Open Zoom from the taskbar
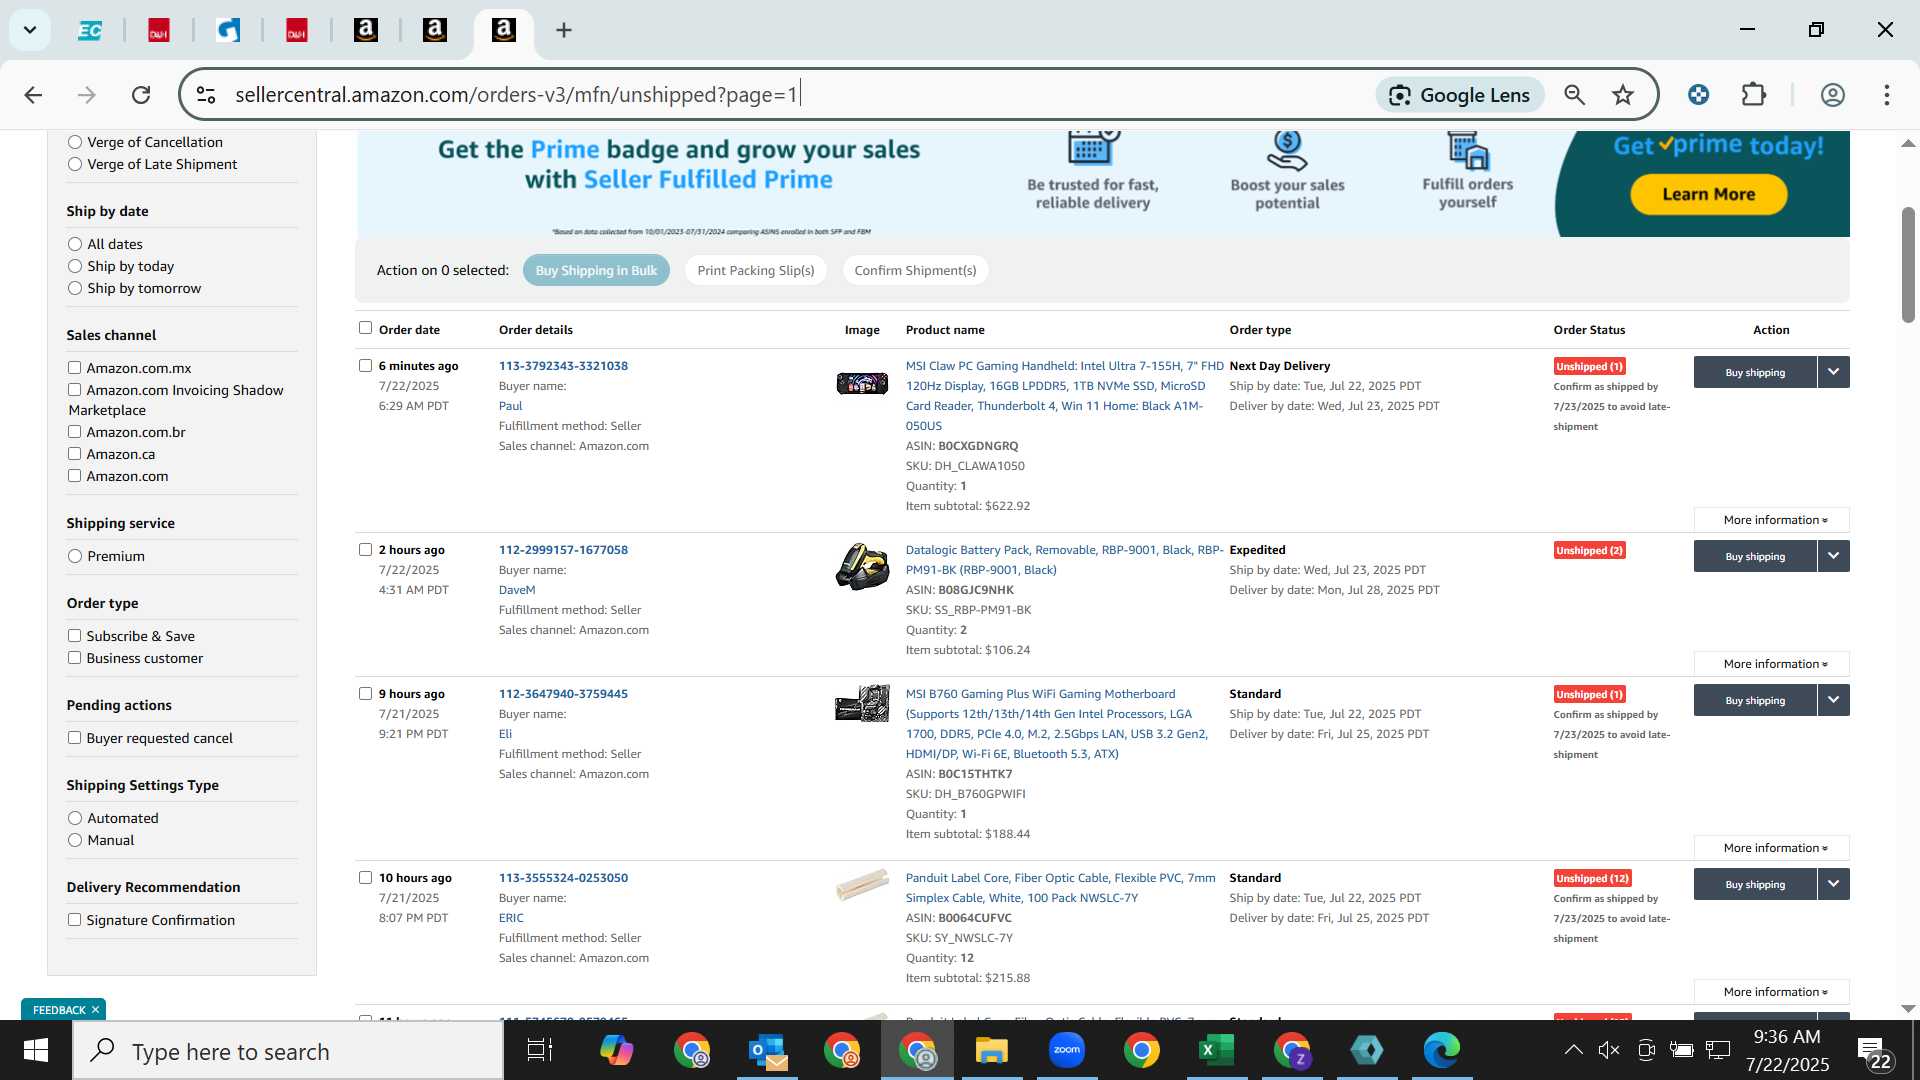Image resolution: width=1920 pixels, height=1080 pixels. point(1067,1051)
